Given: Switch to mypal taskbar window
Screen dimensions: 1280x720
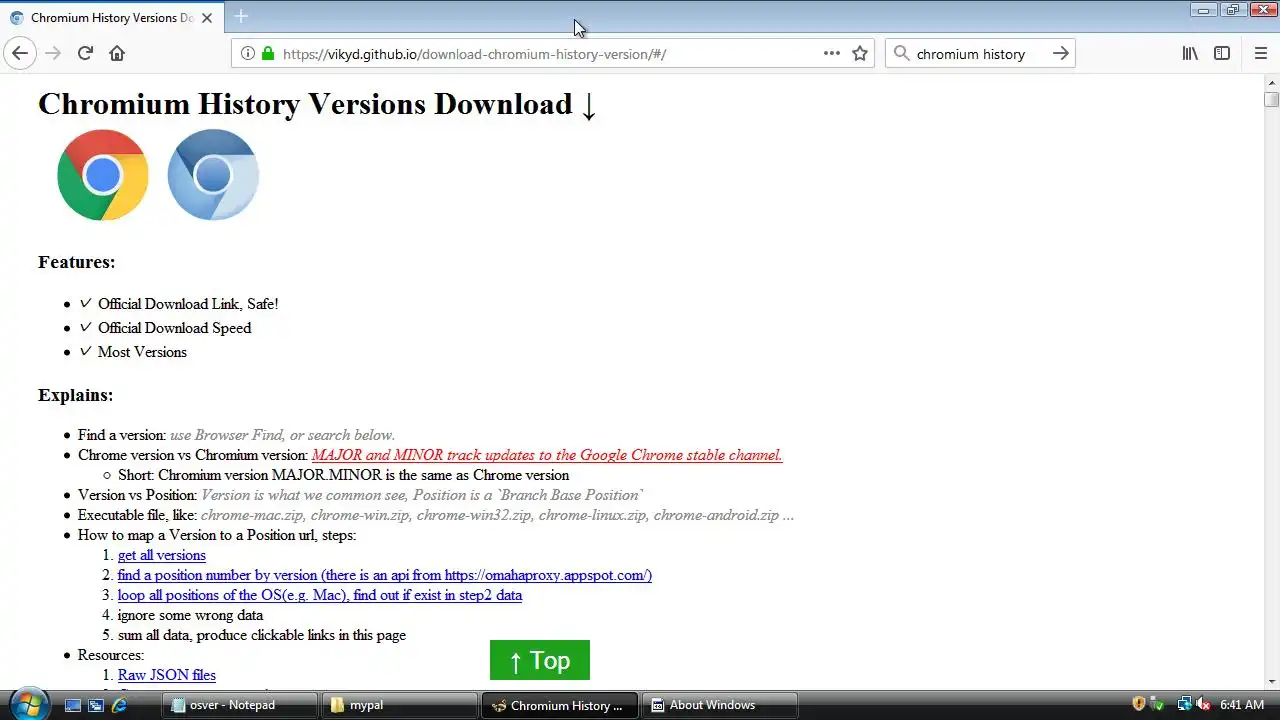Looking at the screenshot, I should click(400, 705).
